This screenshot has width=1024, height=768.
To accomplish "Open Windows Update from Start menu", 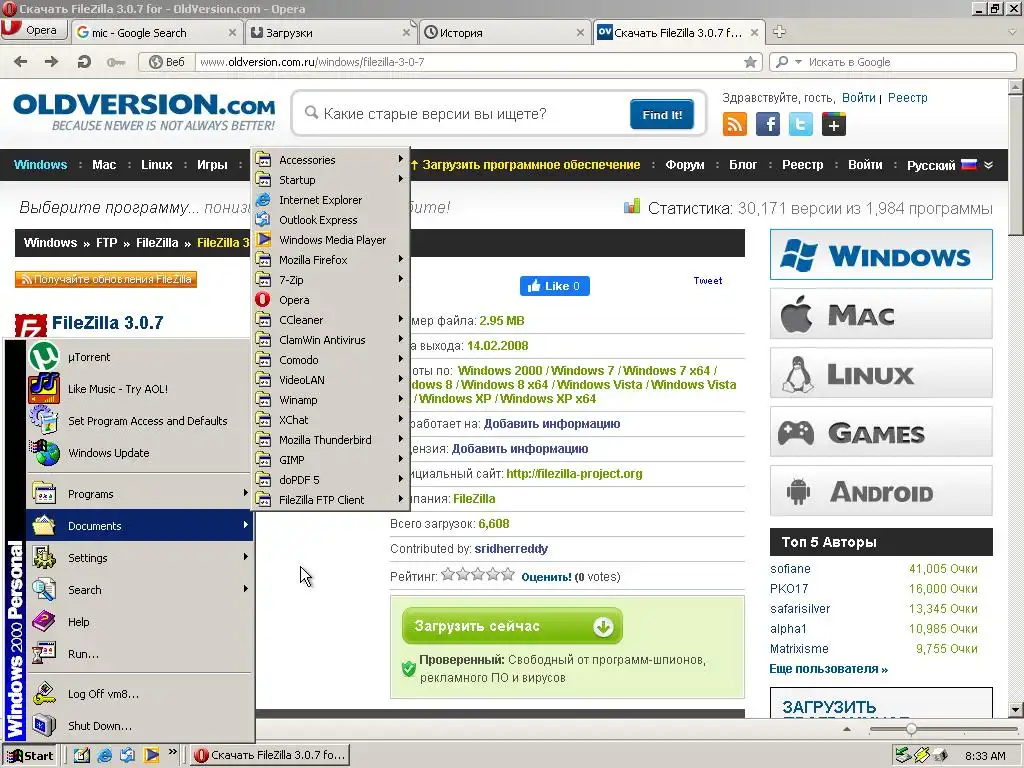I will click(x=140, y=453).
